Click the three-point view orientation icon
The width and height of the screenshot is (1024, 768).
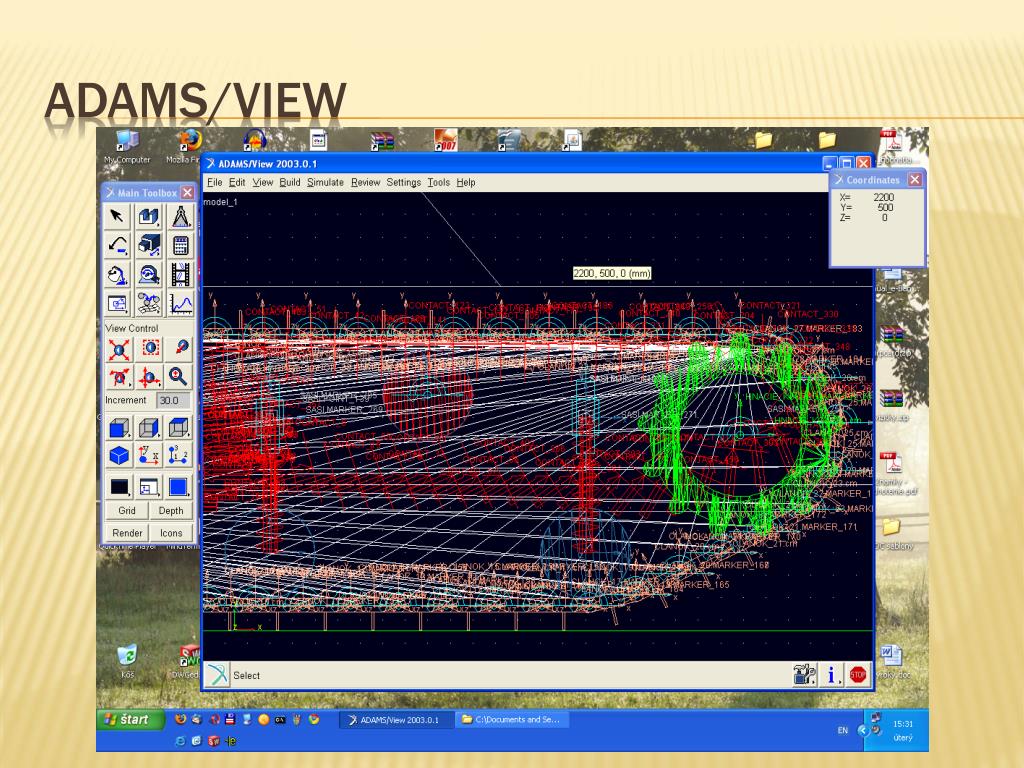pyautogui.click(x=180, y=455)
